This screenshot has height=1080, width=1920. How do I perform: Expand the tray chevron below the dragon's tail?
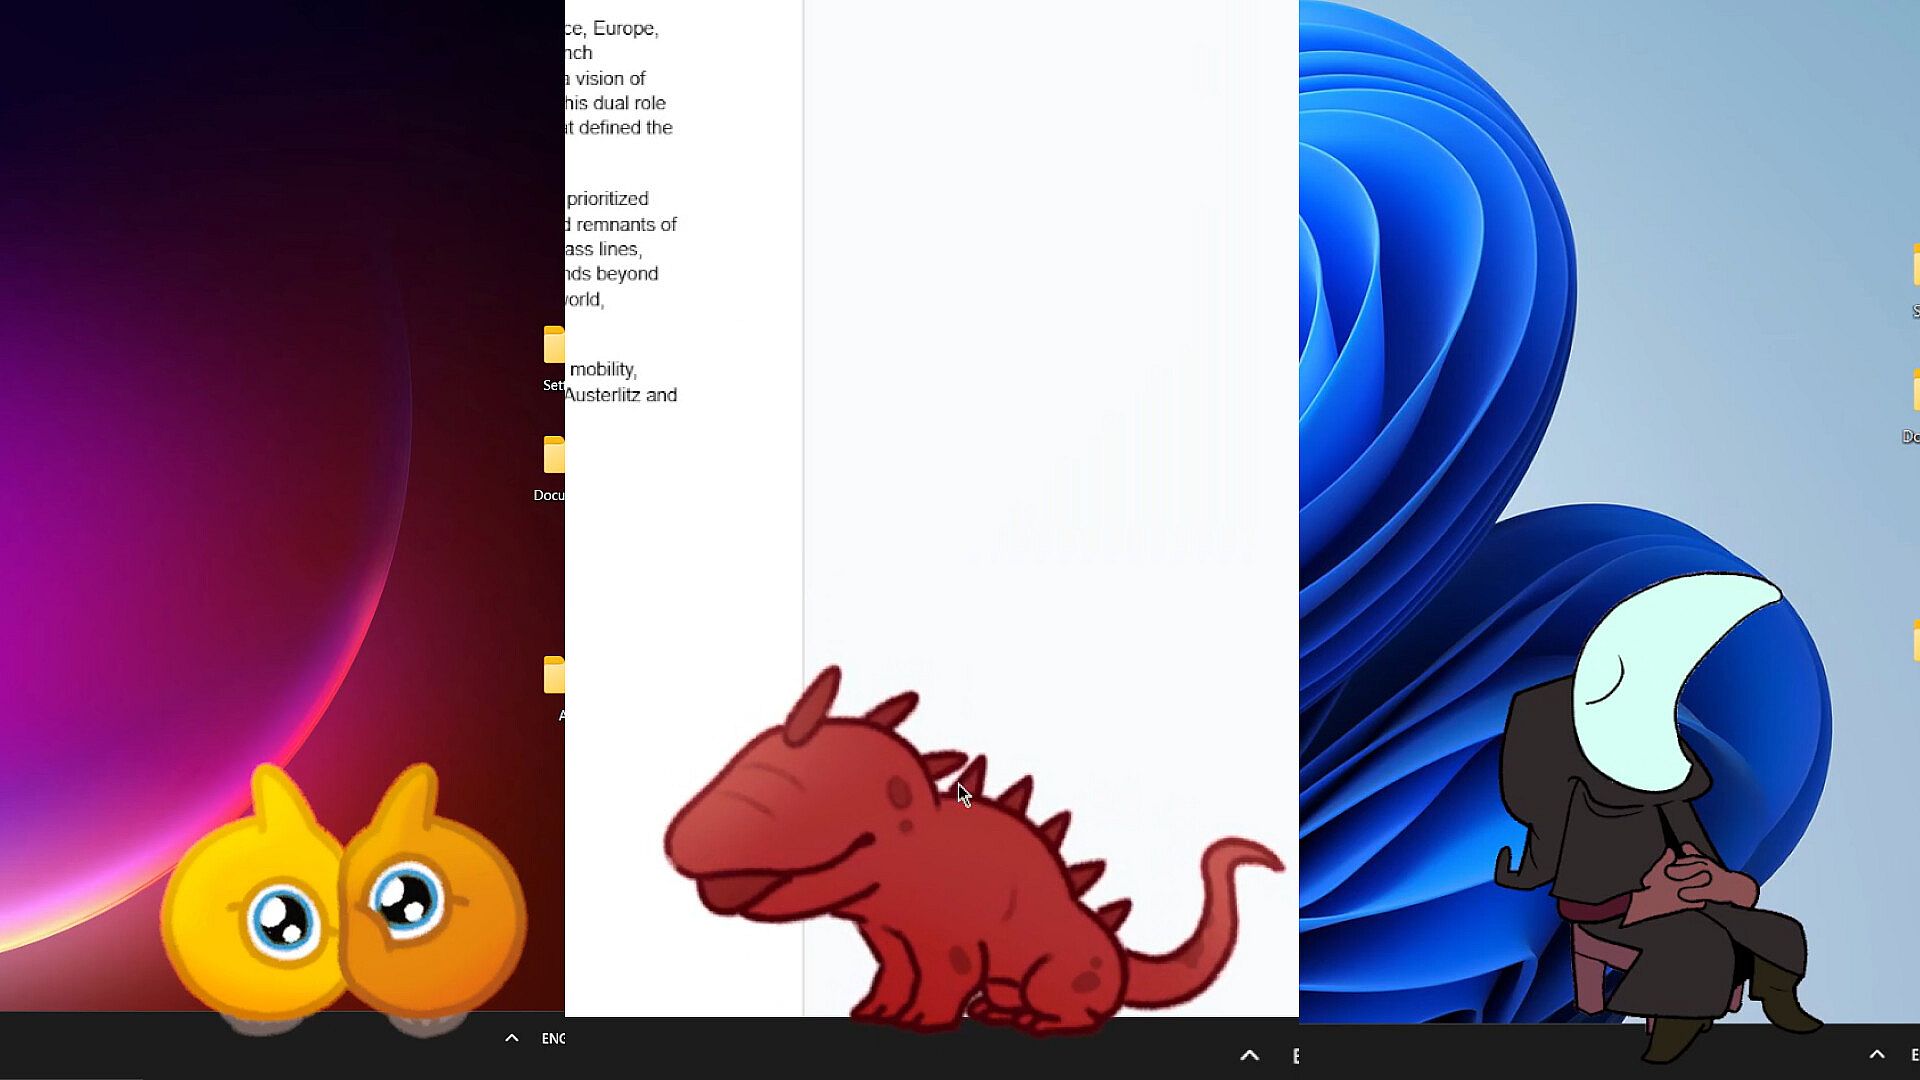pyautogui.click(x=1249, y=1055)
